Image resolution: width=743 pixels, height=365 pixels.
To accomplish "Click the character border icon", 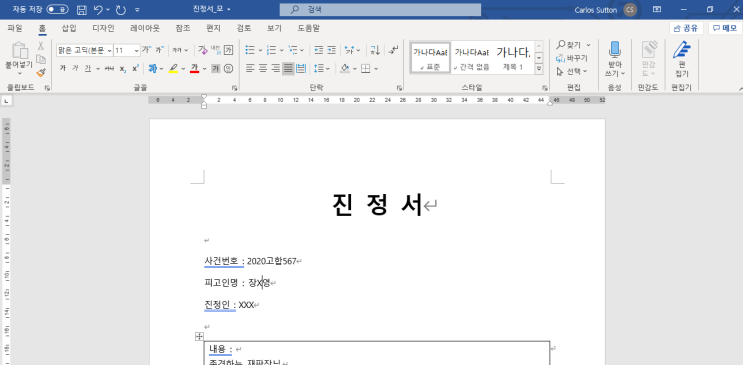I will point(228,50).
